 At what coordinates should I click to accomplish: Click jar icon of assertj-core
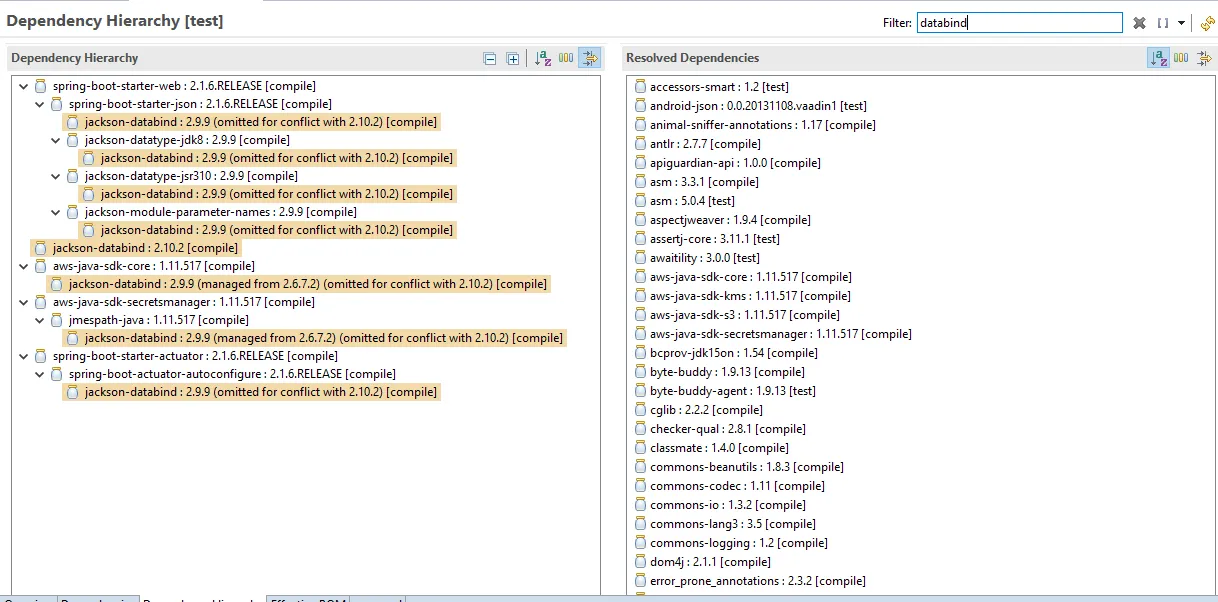(x=641, y=239)
